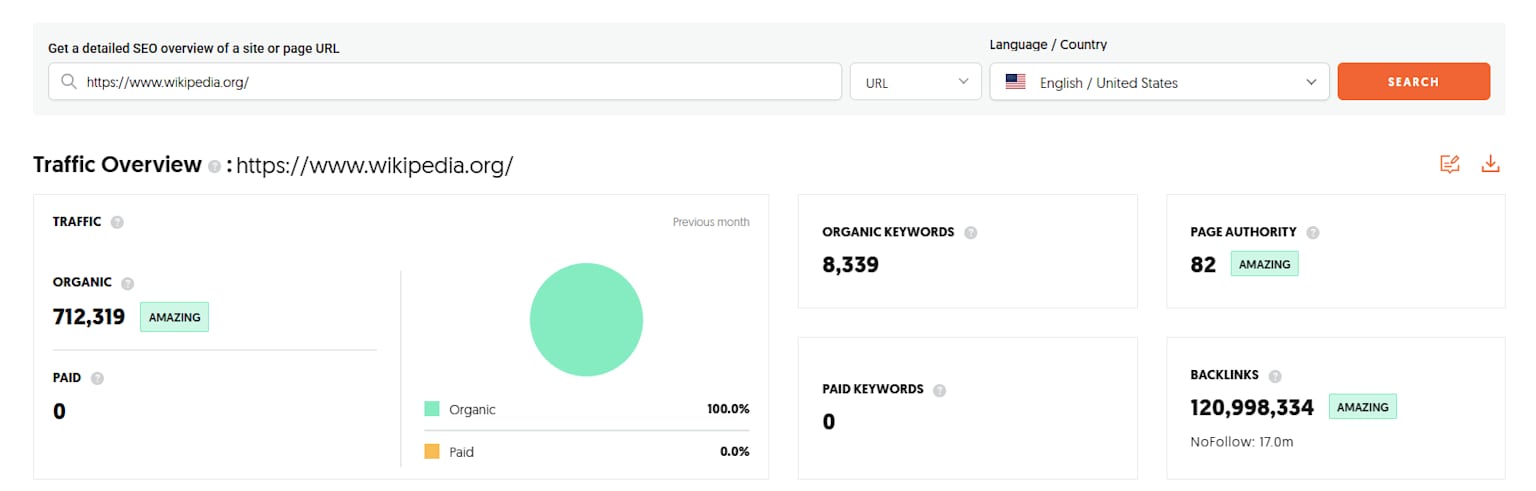
Task: Open help icon for Organic Keywords
Action: tap(970, 232)
